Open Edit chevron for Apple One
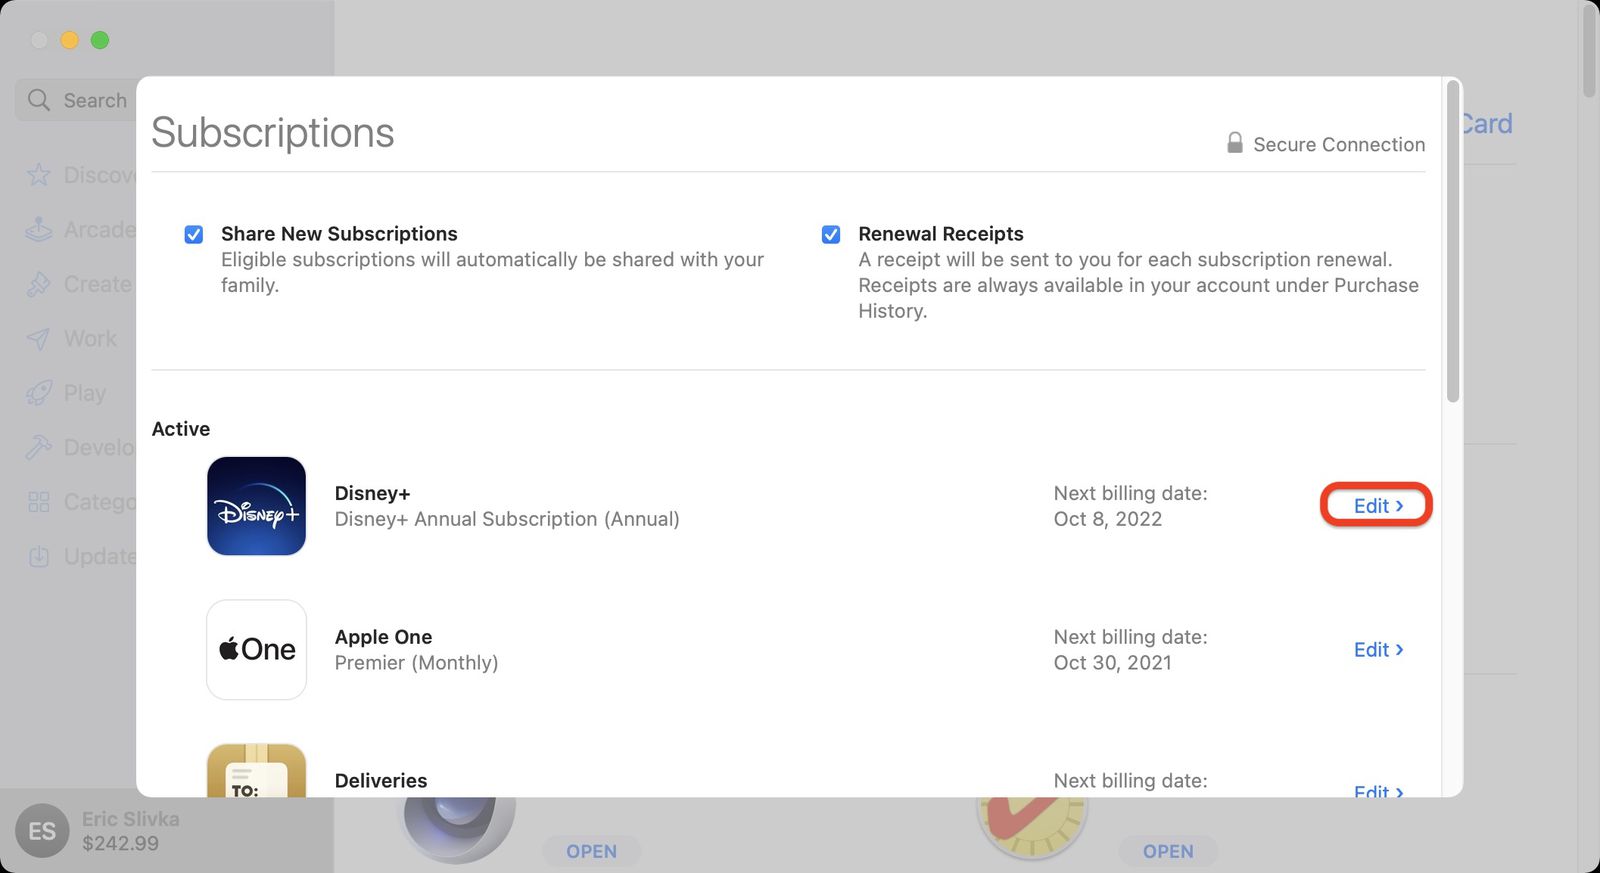This screenshot has height=873, width=1600. click(x=1378, y=649)
